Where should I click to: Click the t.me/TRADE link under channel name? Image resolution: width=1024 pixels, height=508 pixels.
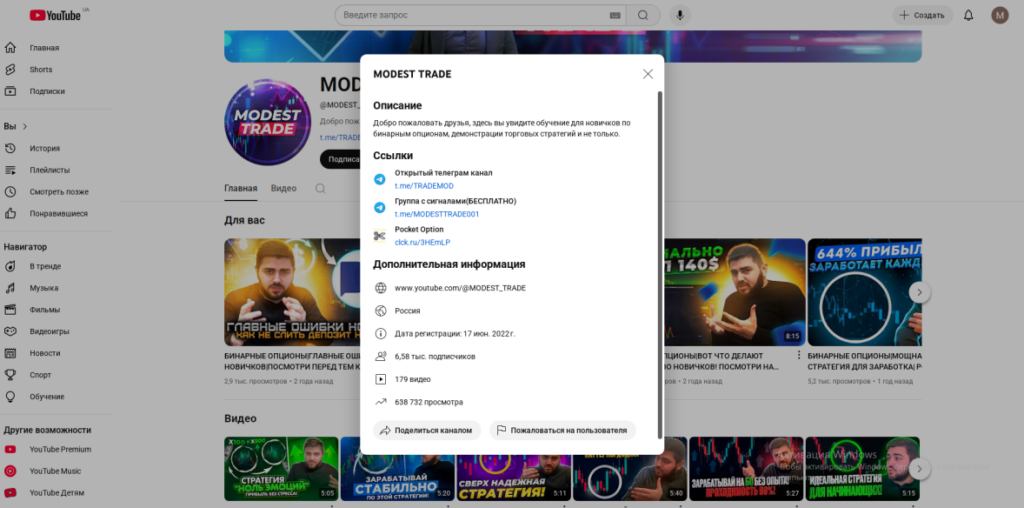click(340, 138)
